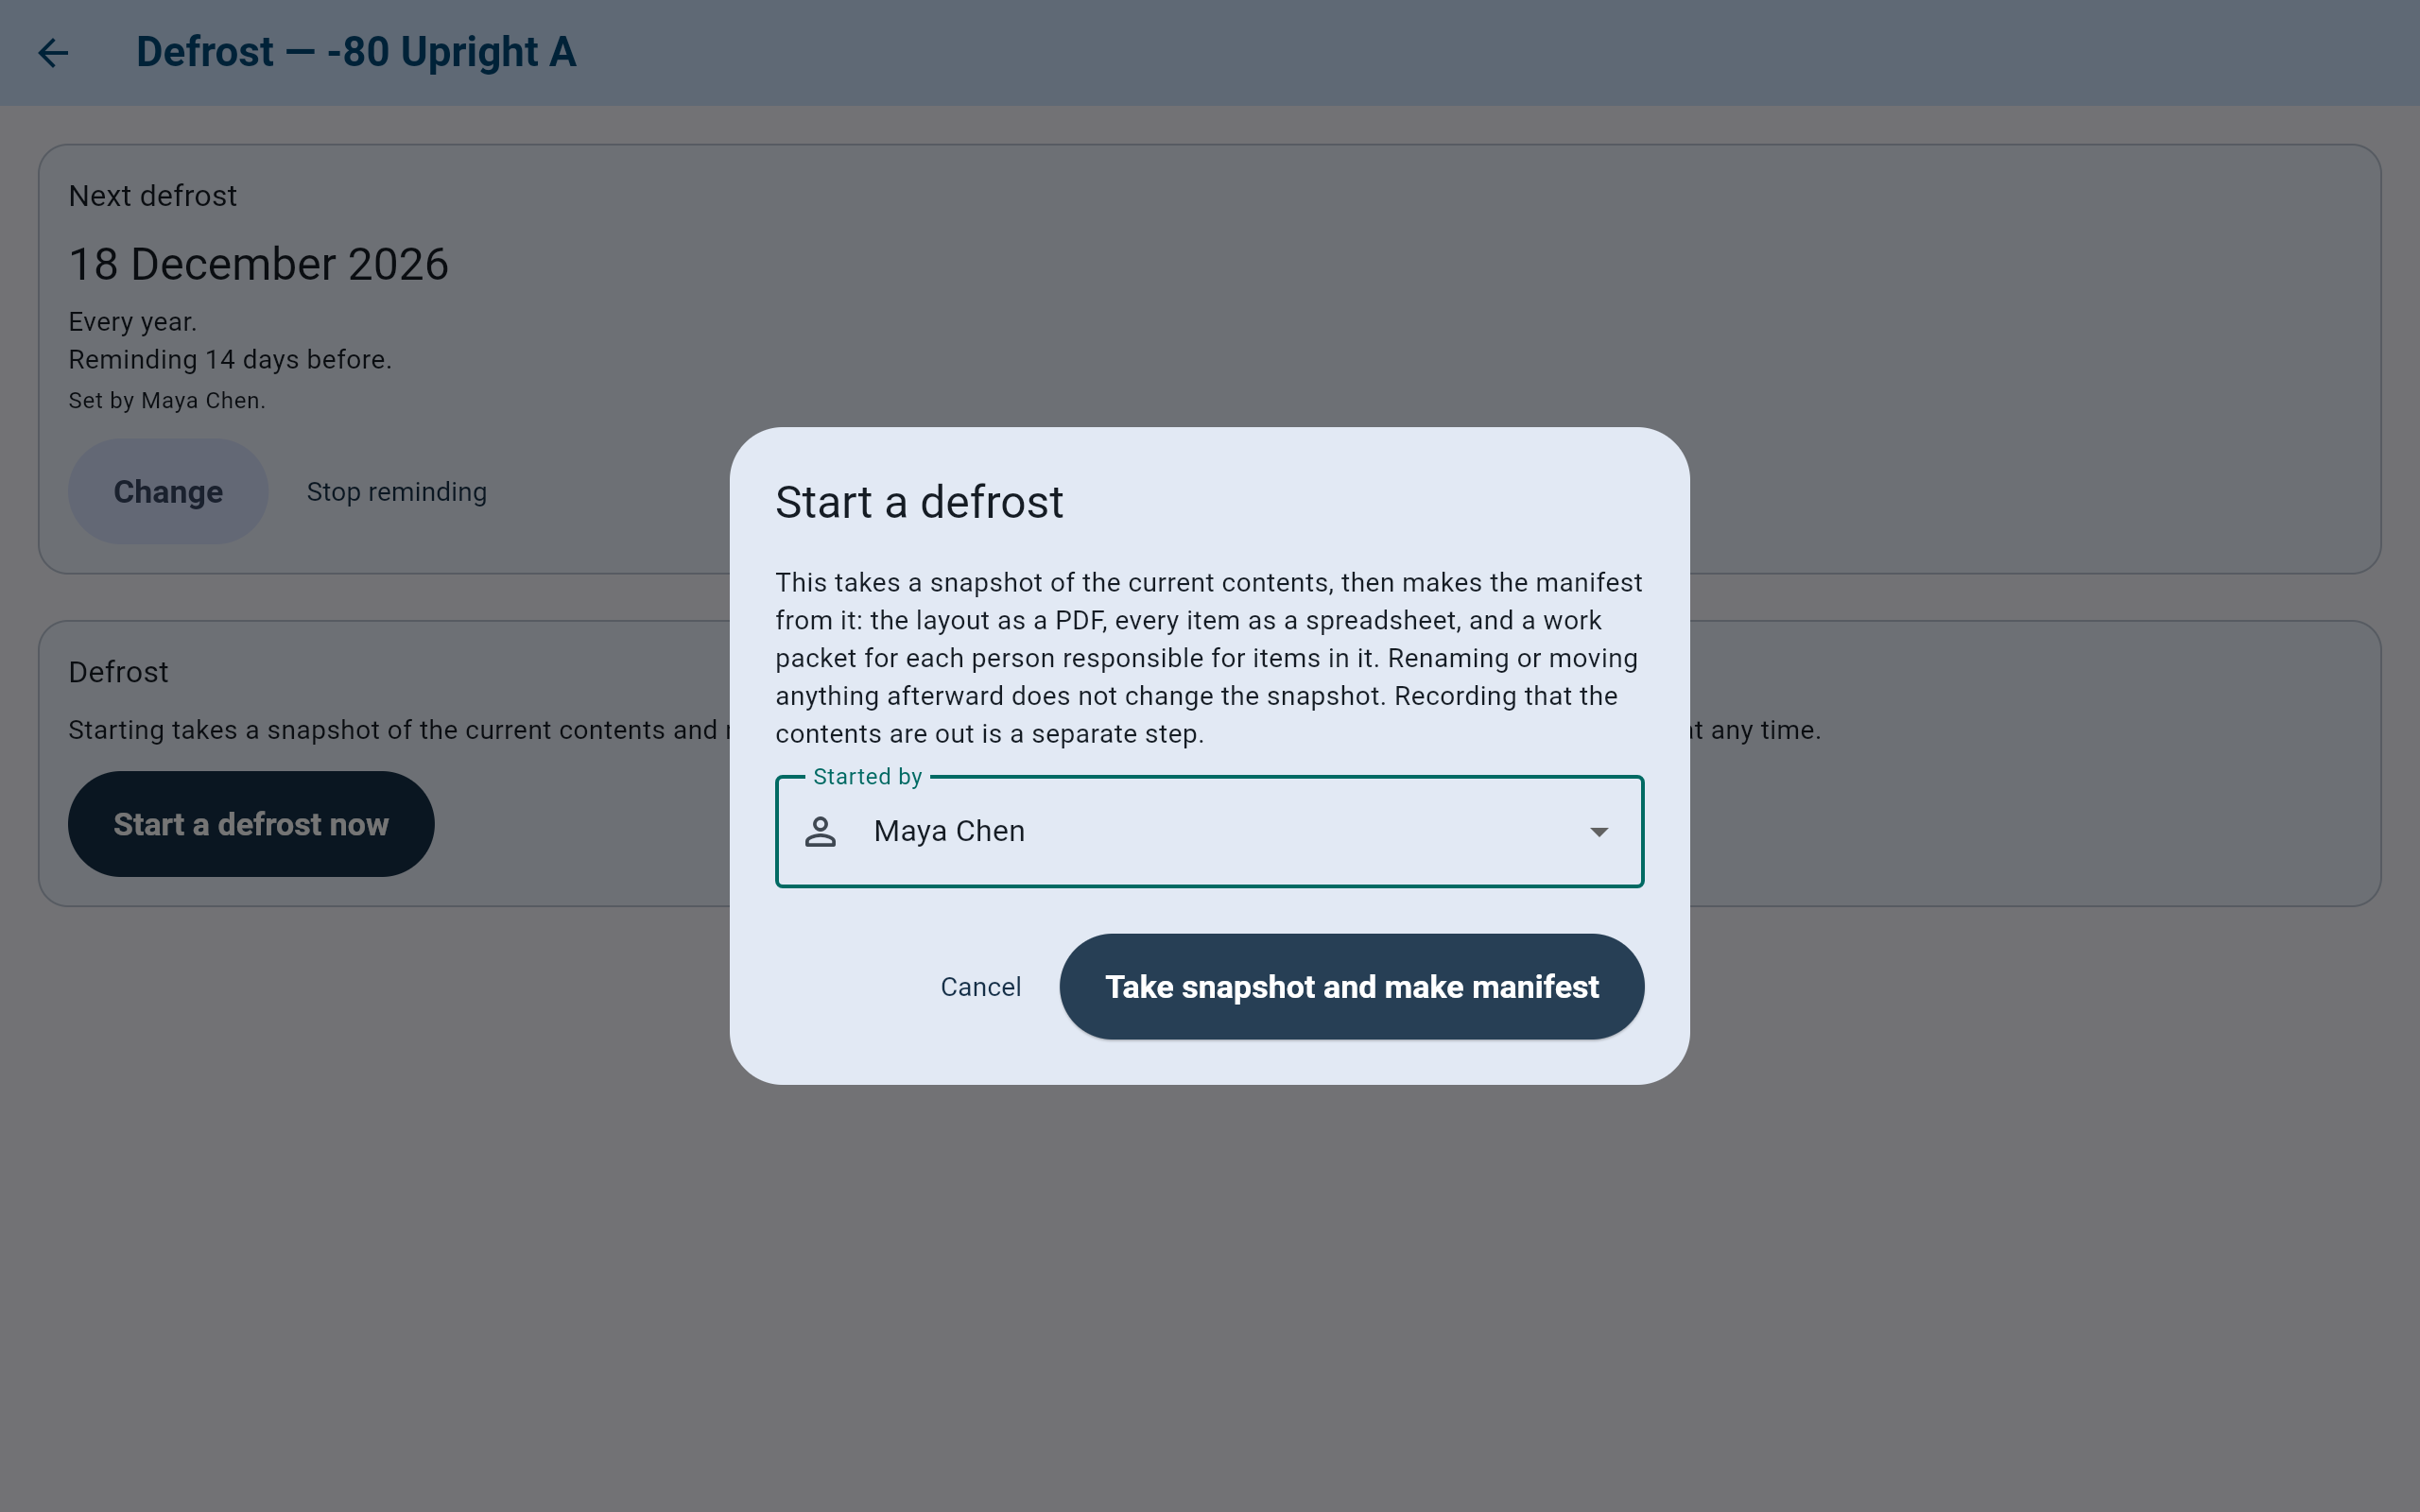The image size is (2420, 1512).
Task: Click the Every year text
Action: click(x=132, y=322)
